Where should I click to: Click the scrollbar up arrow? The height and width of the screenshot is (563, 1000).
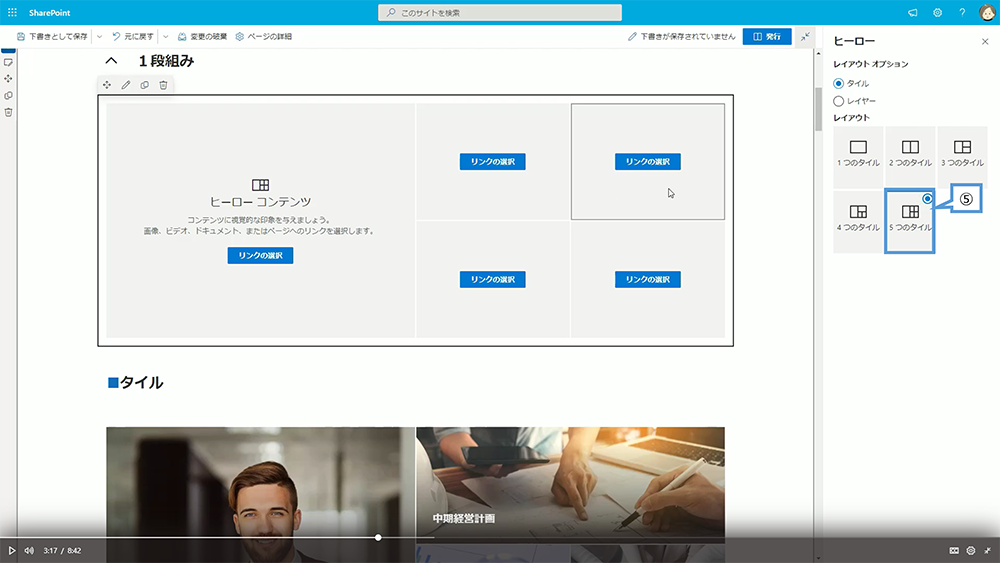(x=818, y=54)
